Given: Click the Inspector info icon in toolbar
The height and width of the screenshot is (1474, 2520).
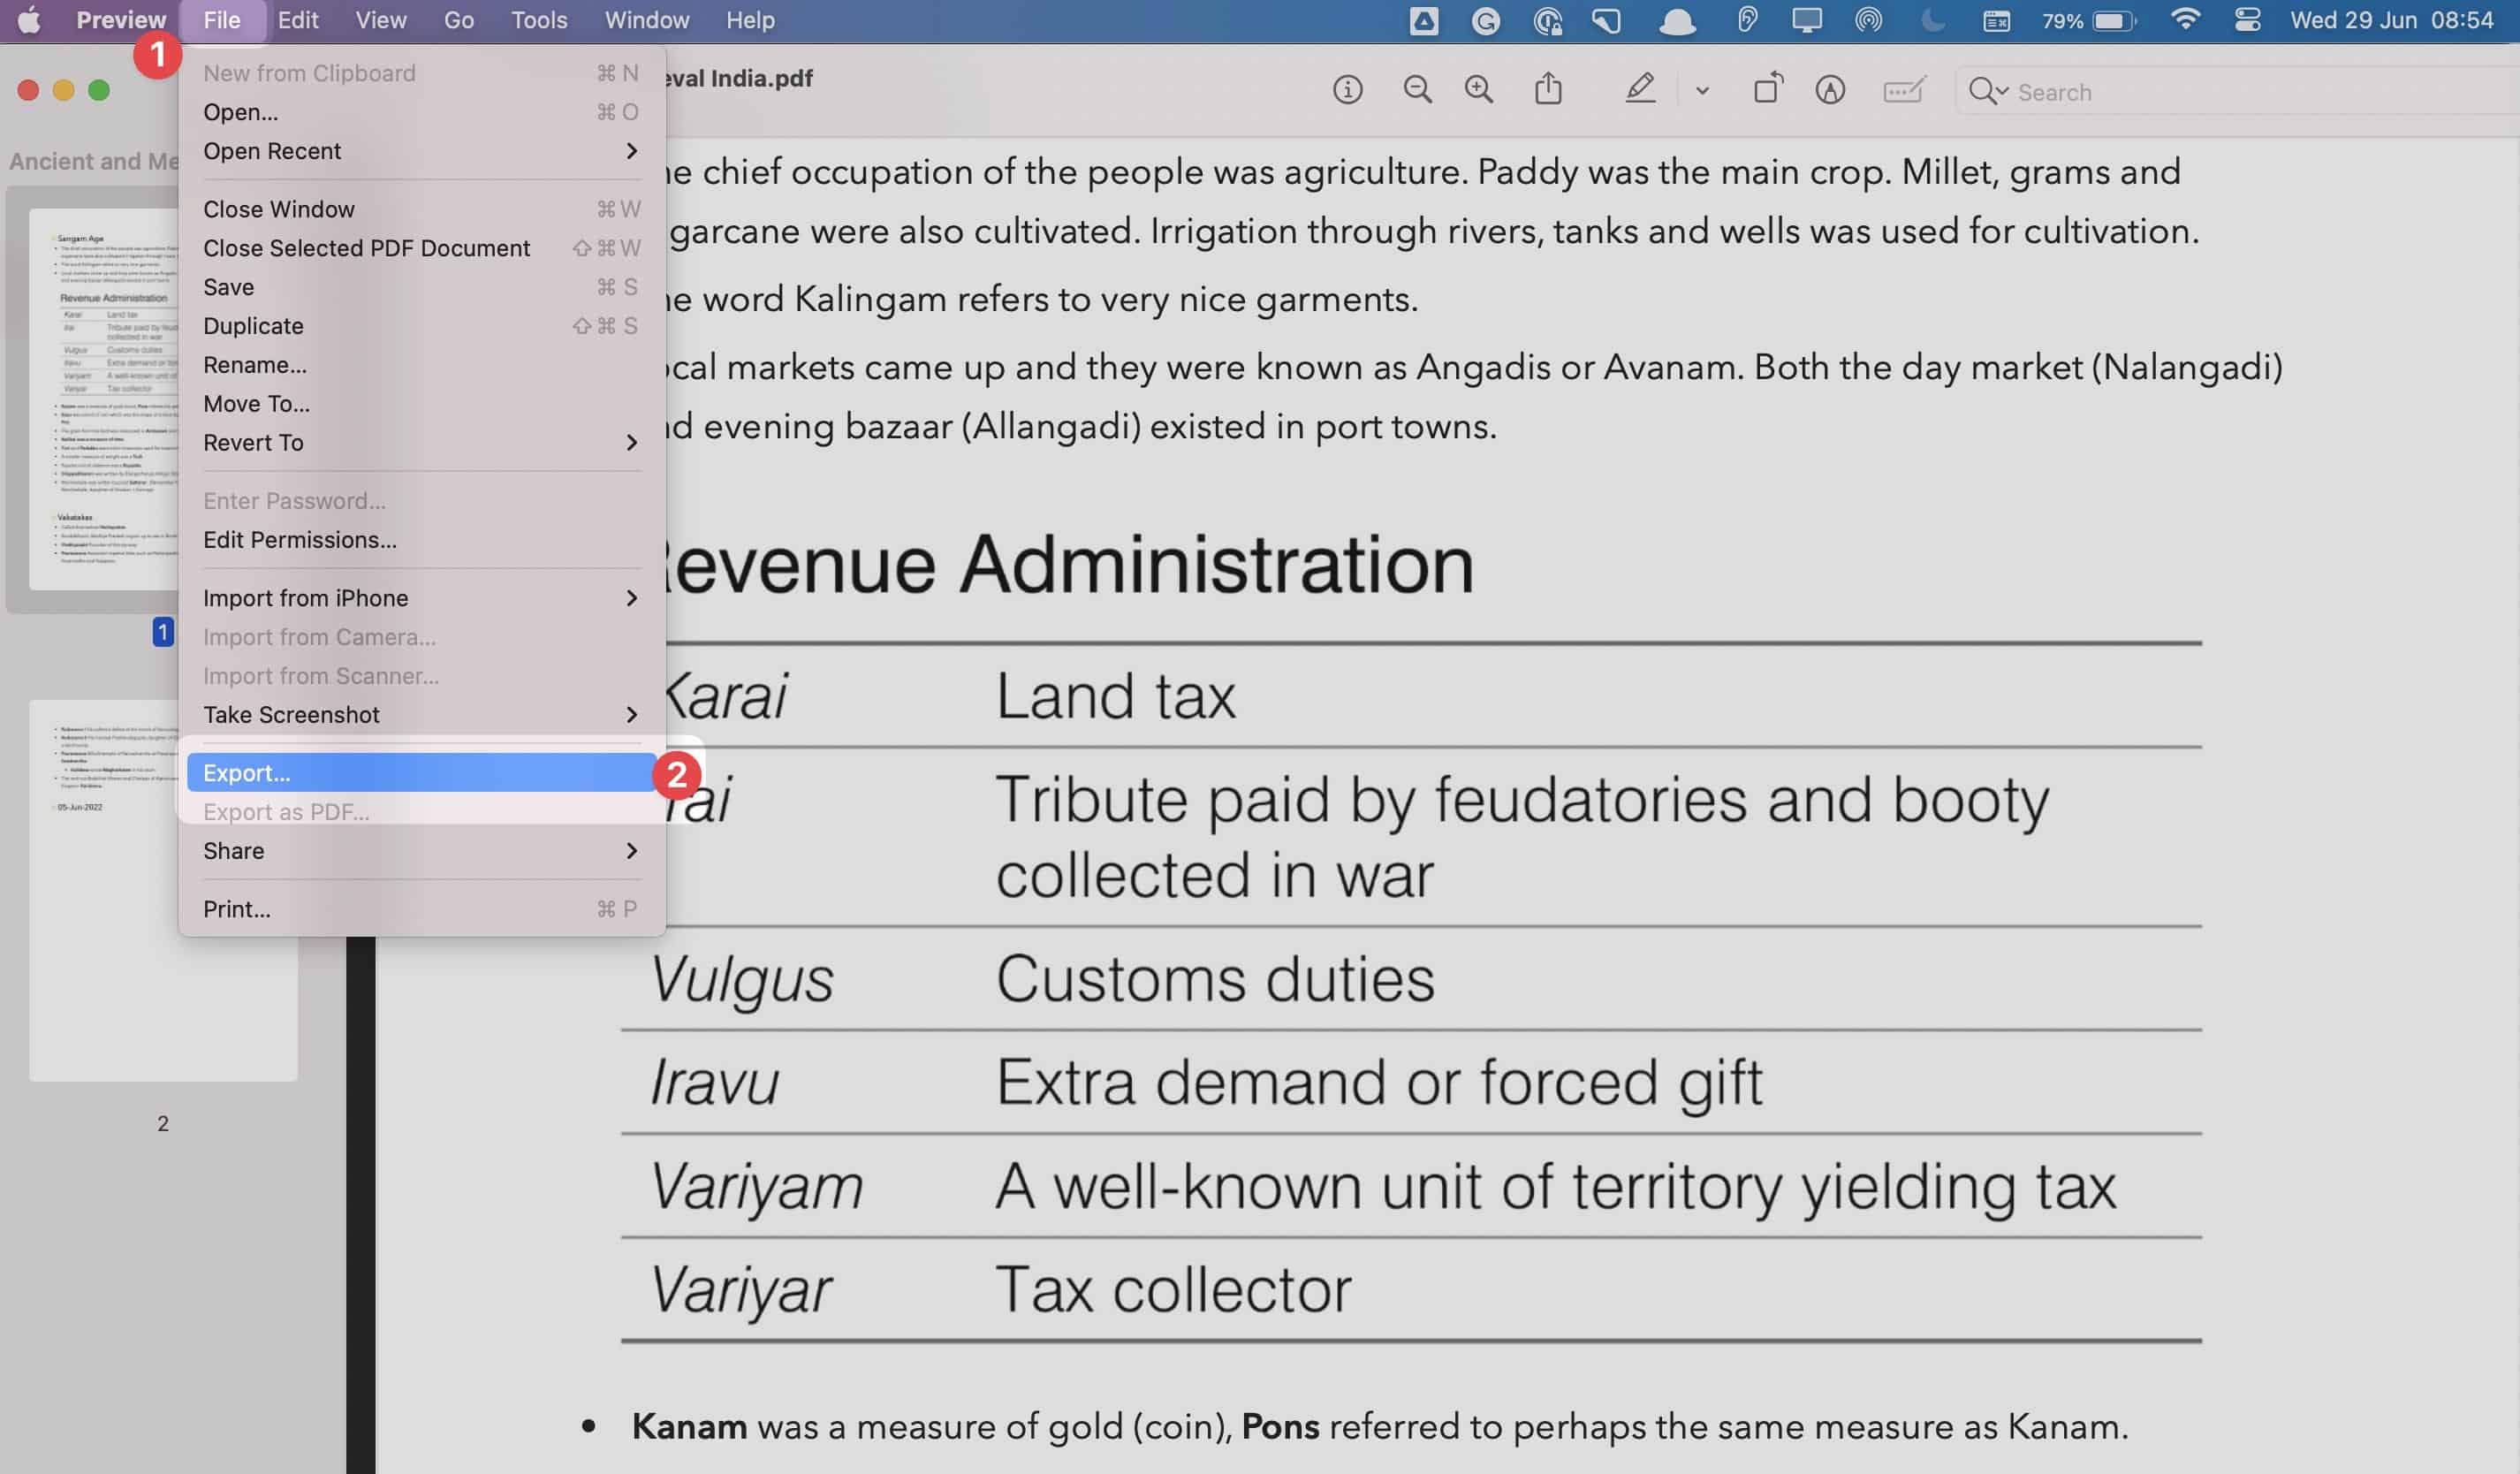Looking at the screenshot, I should coord(1347,90).
